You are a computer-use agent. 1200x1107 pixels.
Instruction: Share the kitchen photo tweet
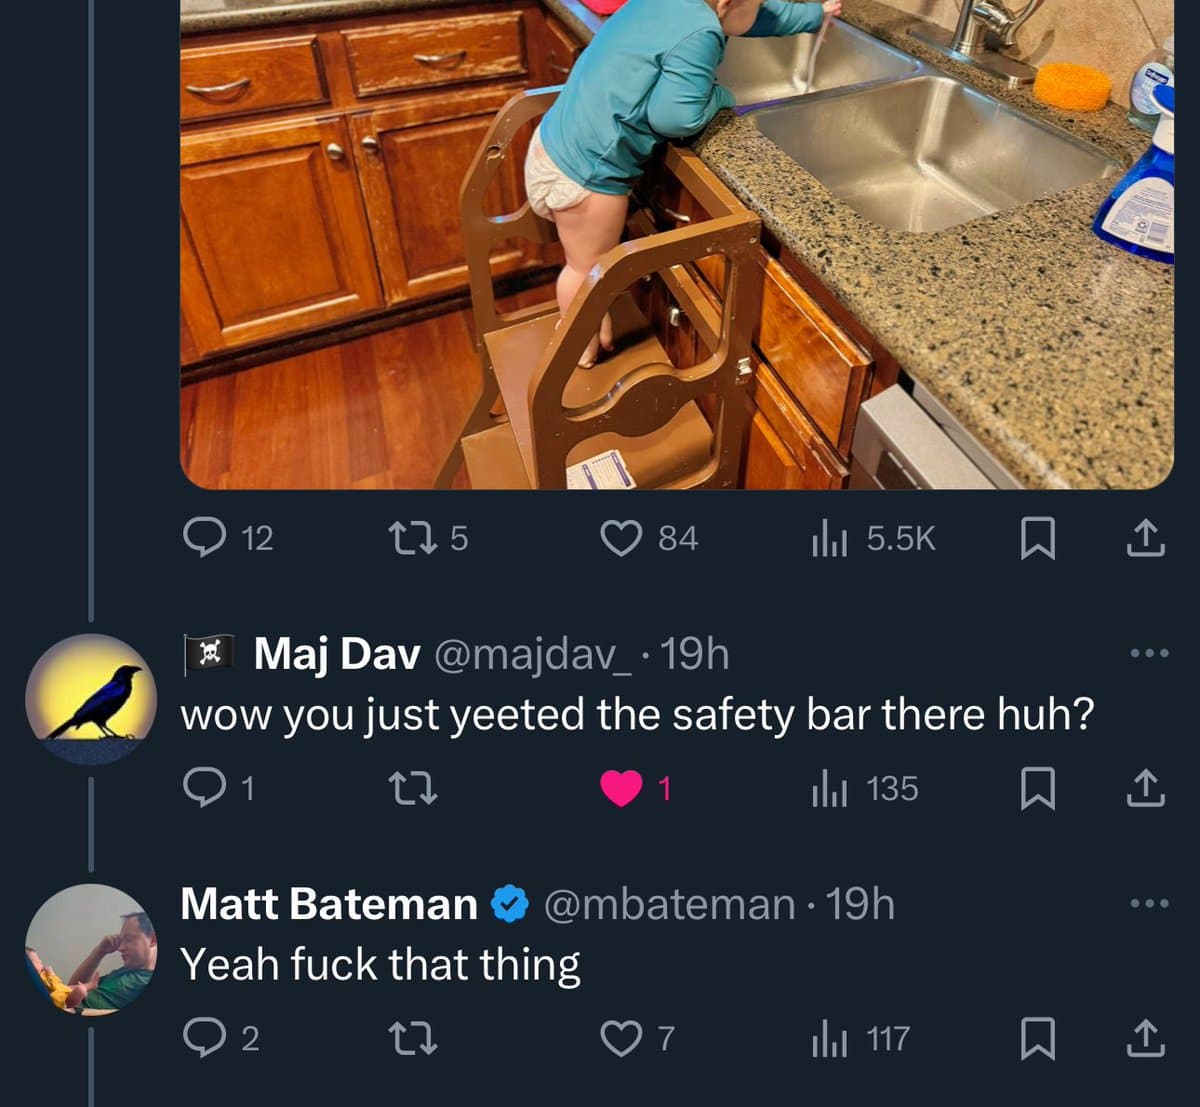[x=1146, y=539]
